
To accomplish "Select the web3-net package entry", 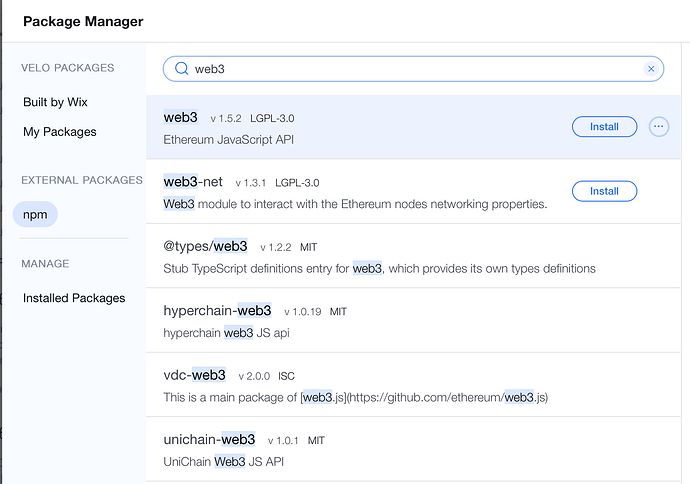I will click(x=193, y=182).
